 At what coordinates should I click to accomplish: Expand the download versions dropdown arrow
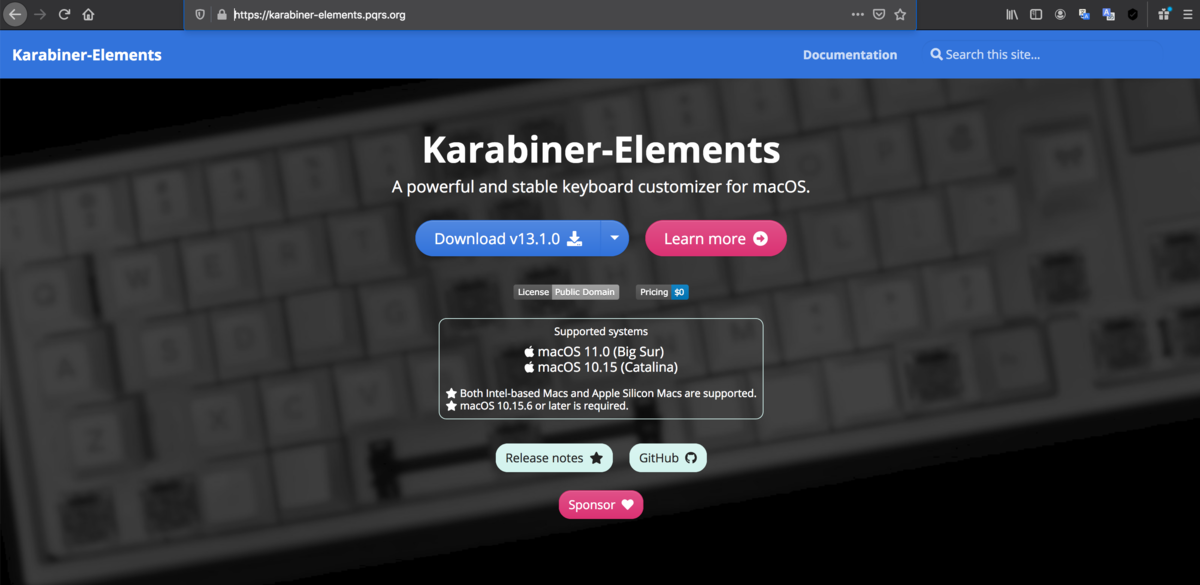point(614,239)
